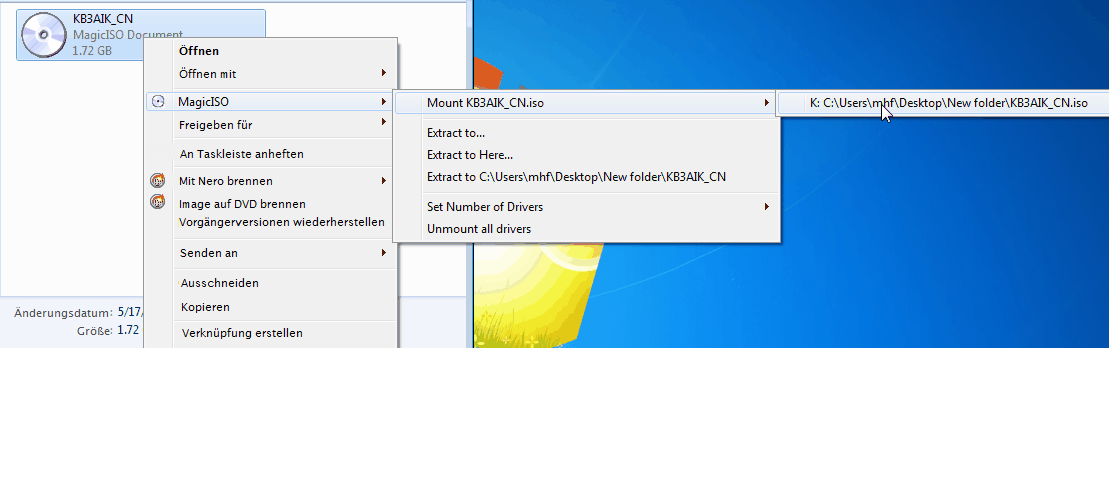Expand the arrow next to Set Number of Drivers

pyautogui.click(x=767, y=207)
